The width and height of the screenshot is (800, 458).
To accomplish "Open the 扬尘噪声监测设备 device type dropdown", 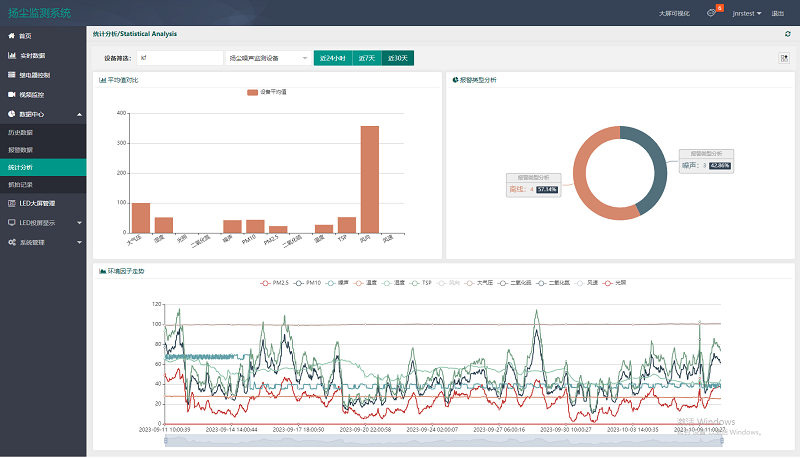I will click(268, 58).
